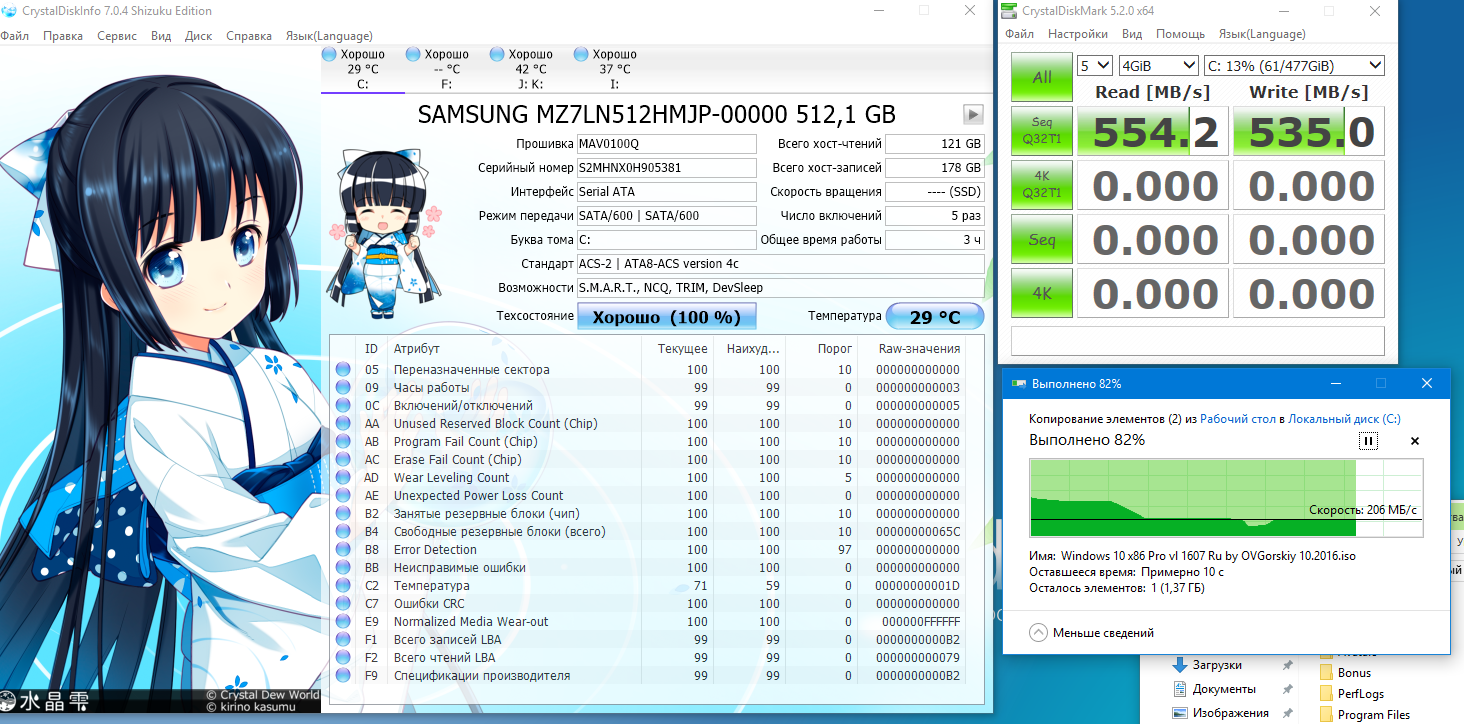The width and height of the screenshot is (1464, 724).
Task: Click status orb for Температура attribute row
Action: pyautogui.click(x=344, y=586)
